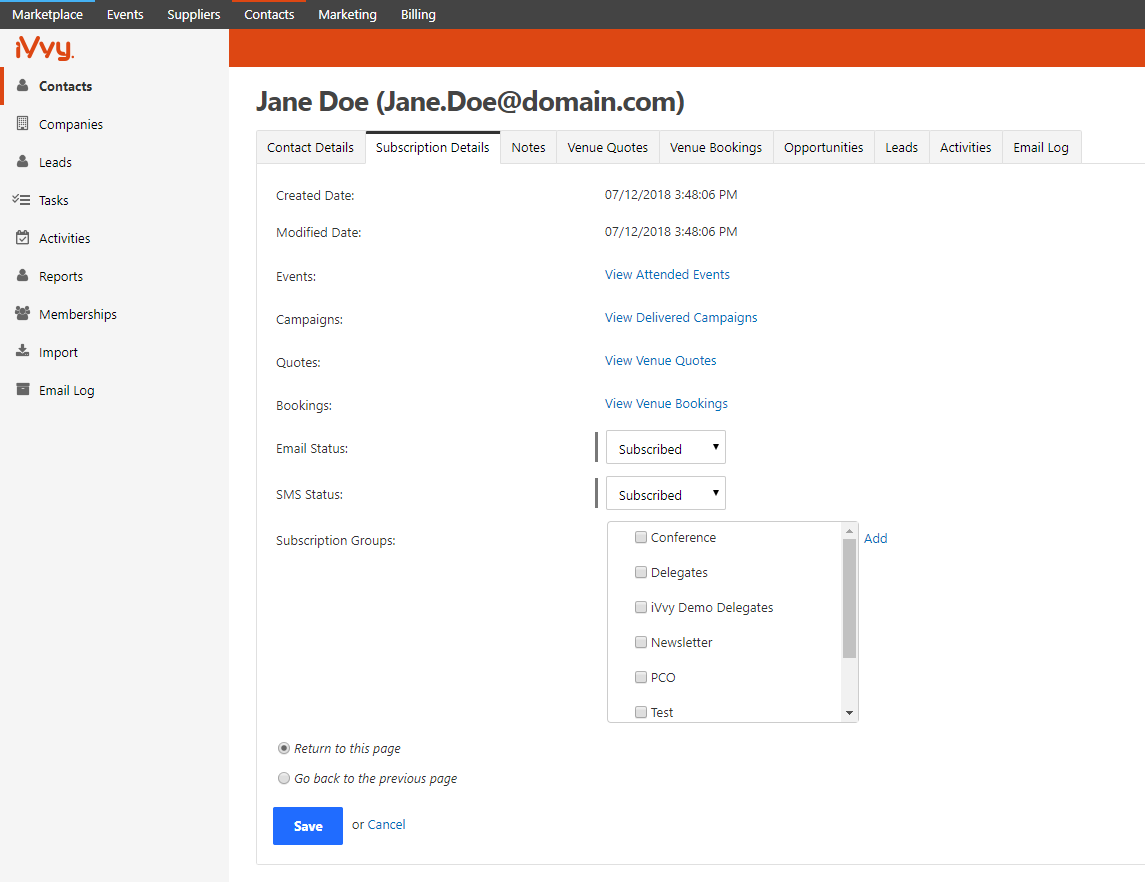Click the Created Date value 07/12/2018 3:48:06 PM
Image resolution: width=1145 pixels, height=882 pixels.
[x=671, y=195]
